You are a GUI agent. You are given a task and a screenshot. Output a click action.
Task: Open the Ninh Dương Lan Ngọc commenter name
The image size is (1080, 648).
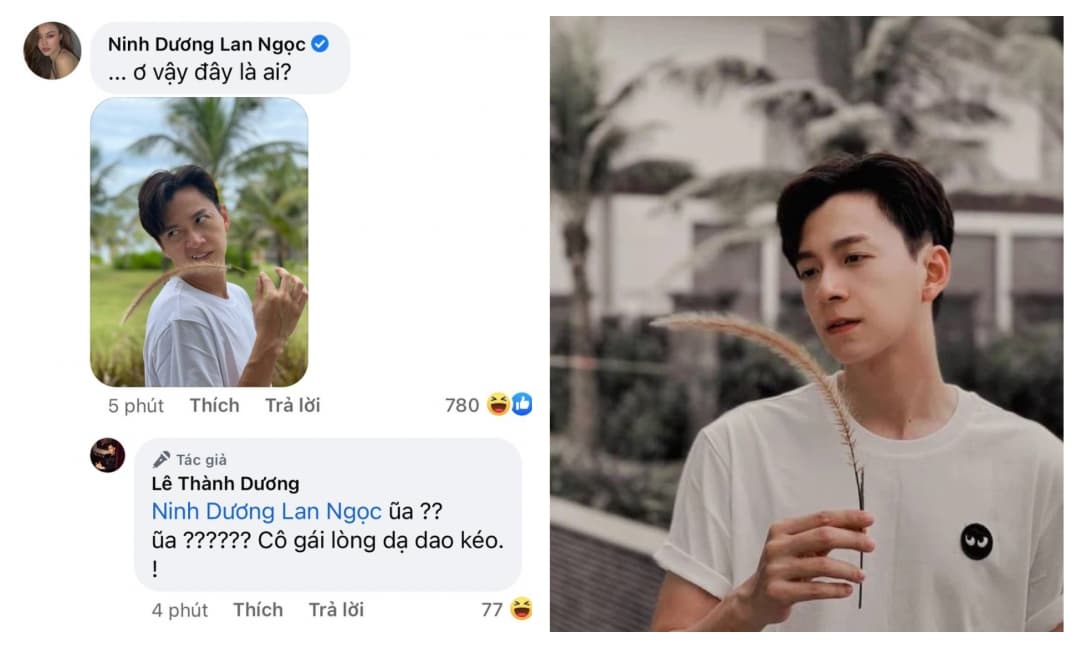[x=206, y=44]
